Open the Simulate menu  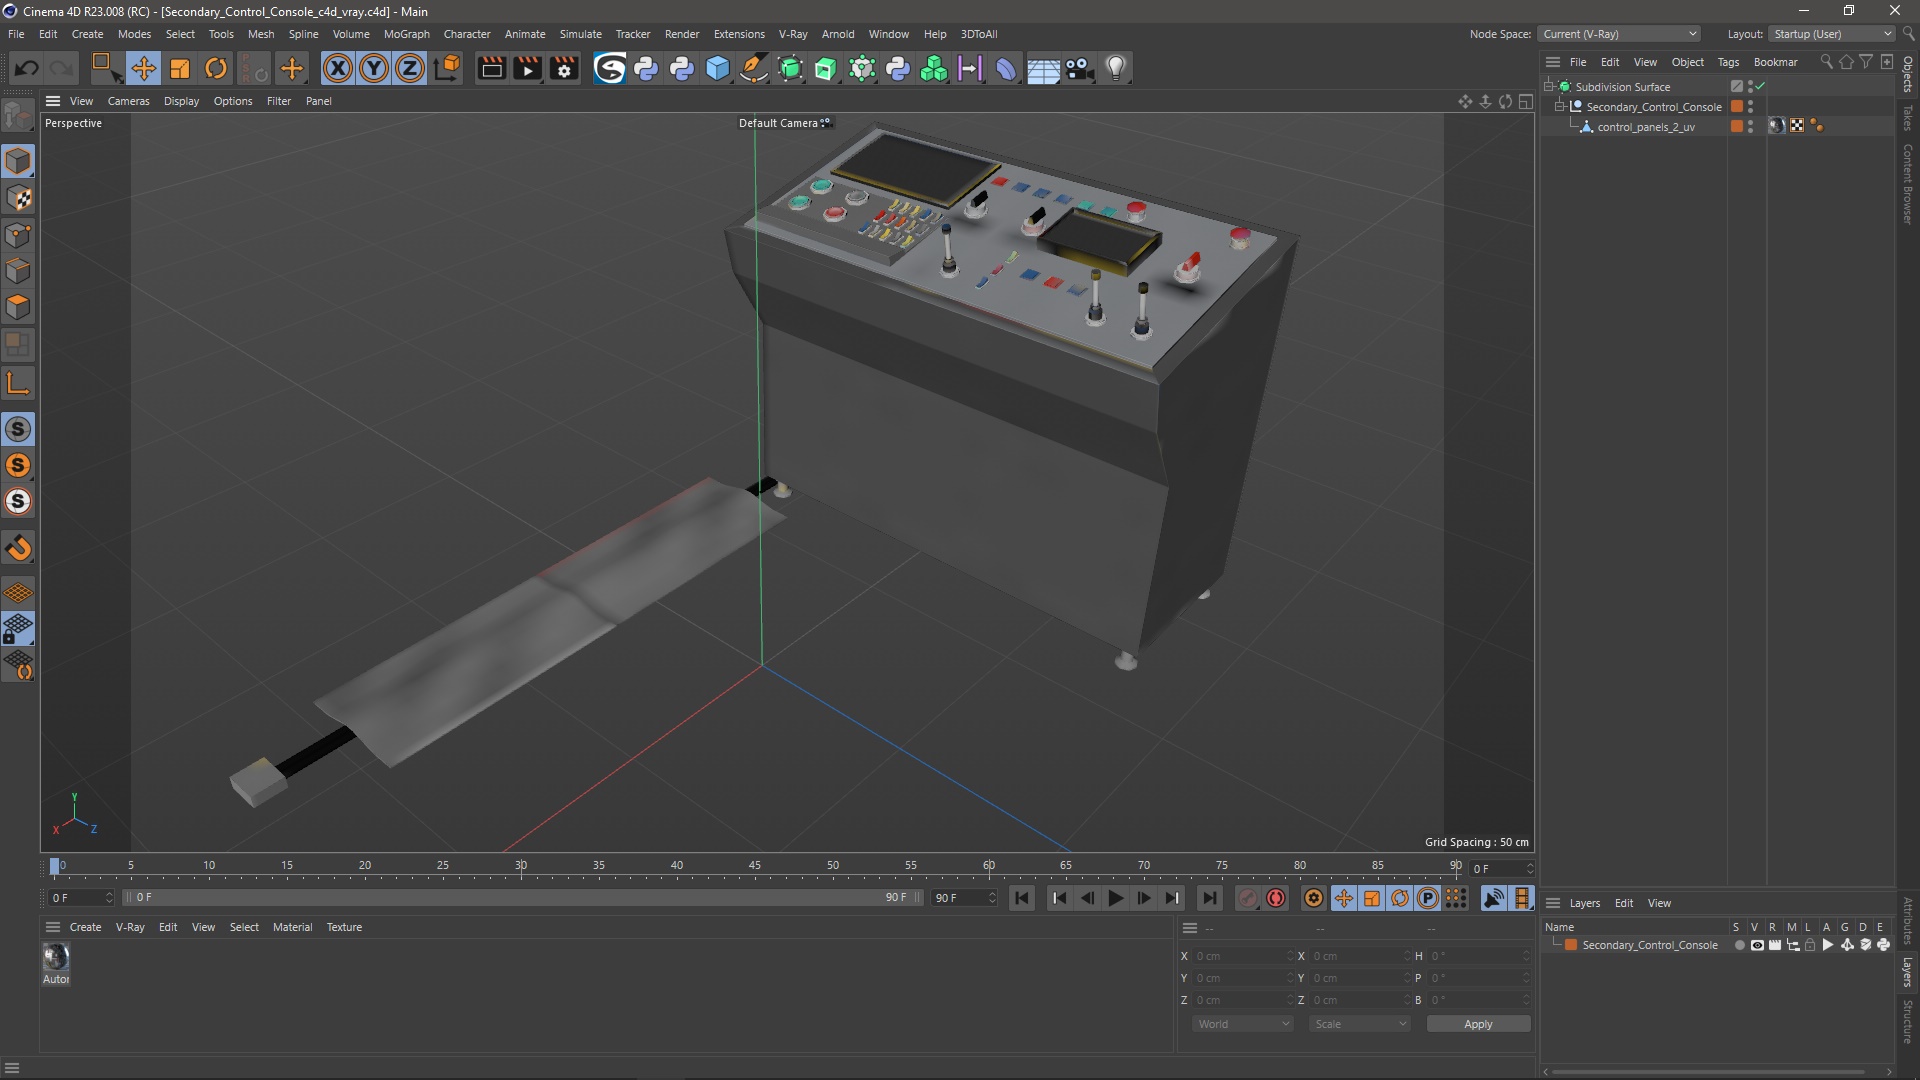pos(580,34)
